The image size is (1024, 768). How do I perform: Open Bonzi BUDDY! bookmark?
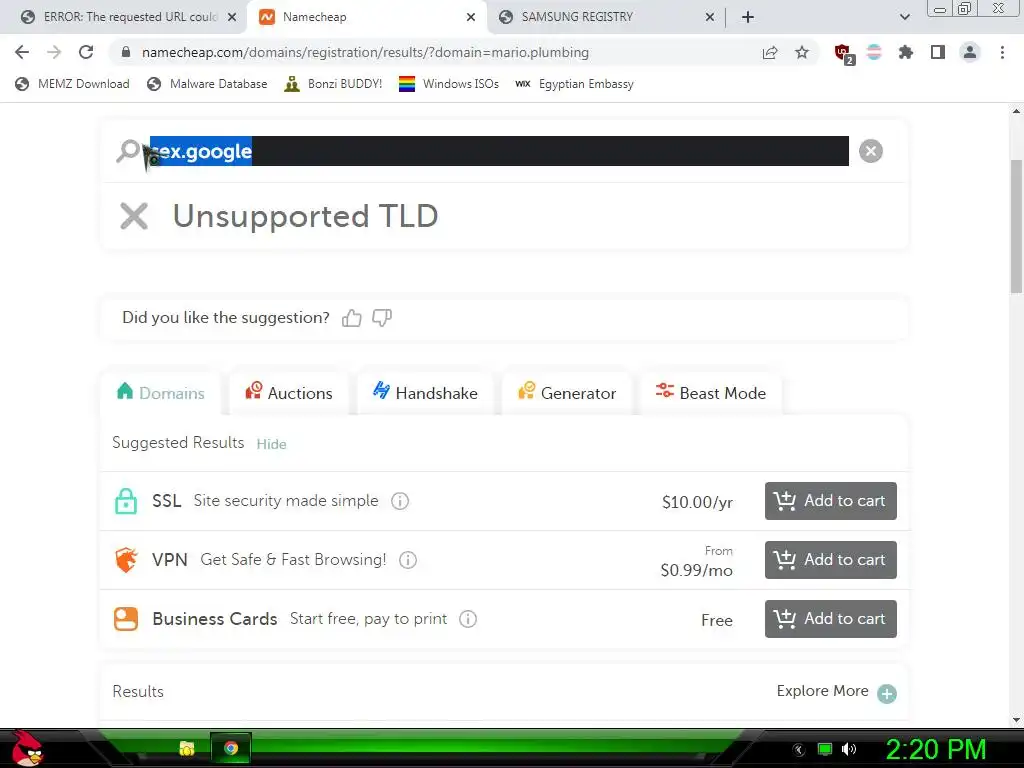pos(334,84)
